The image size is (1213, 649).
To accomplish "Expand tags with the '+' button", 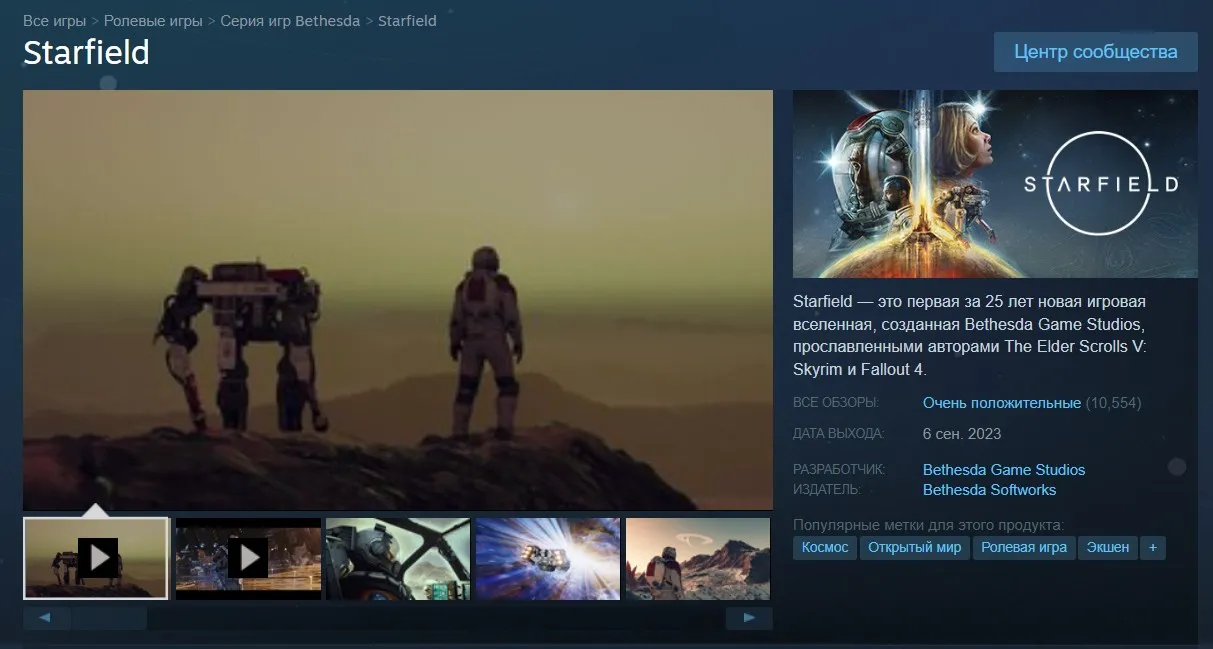I will pos(1153,547).
